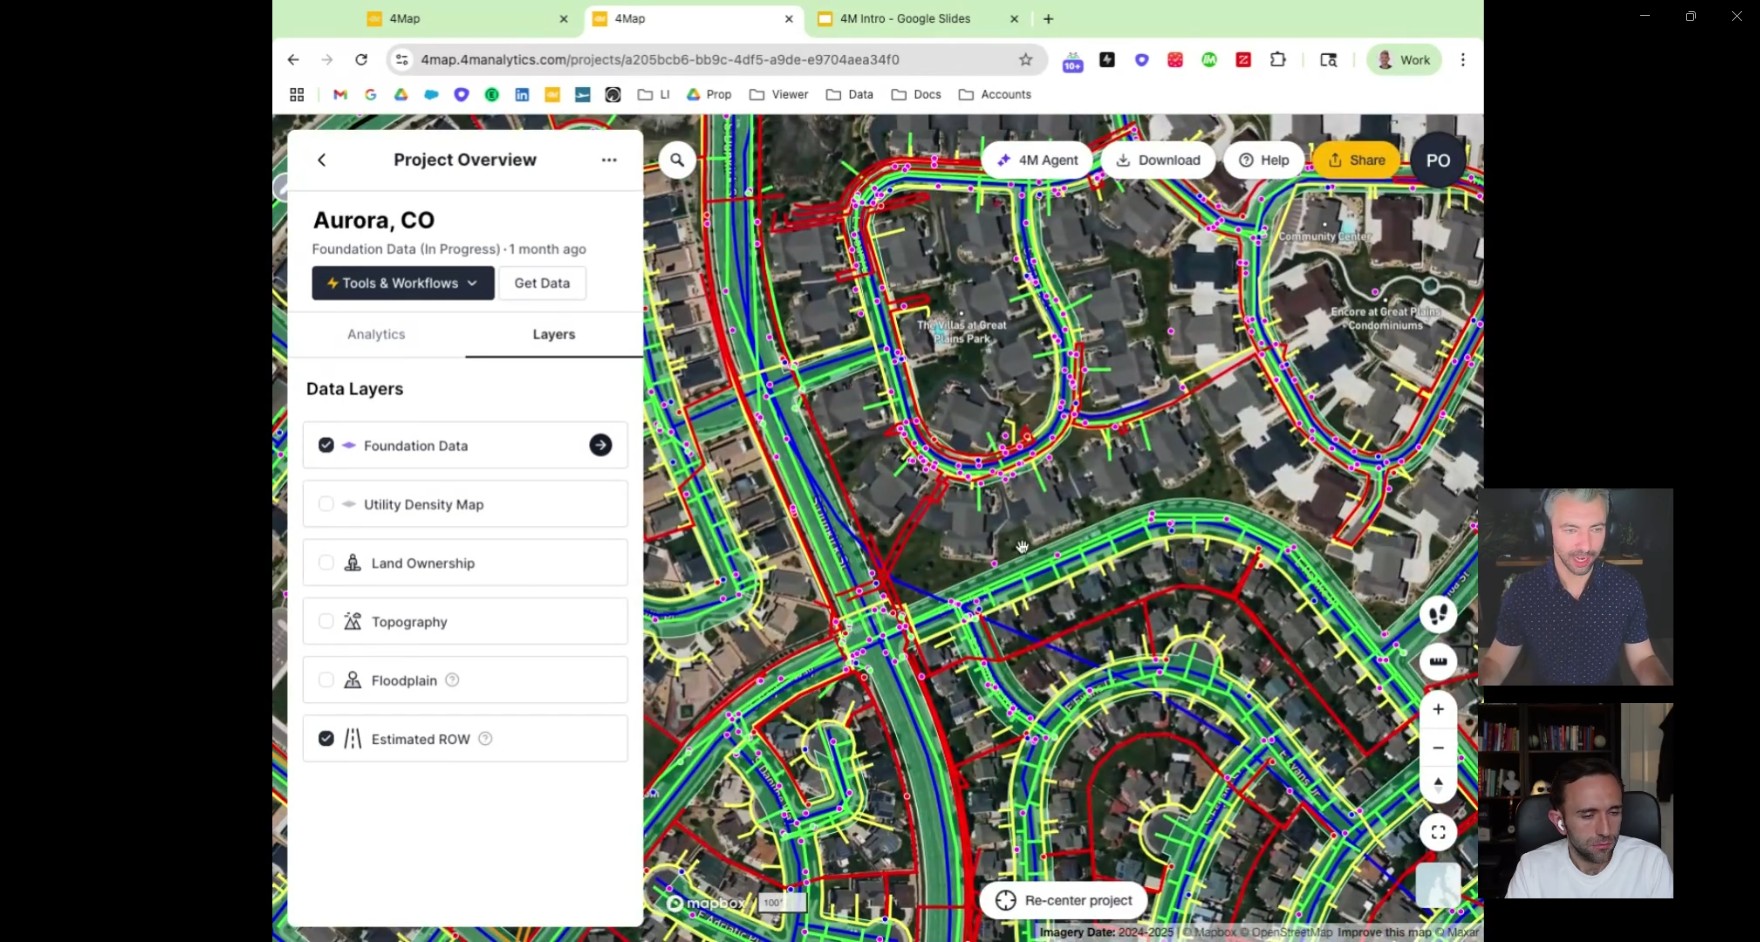Open the LI bookmarks folder
This screenshot has height=942, width=1760.
pos(654,95)
